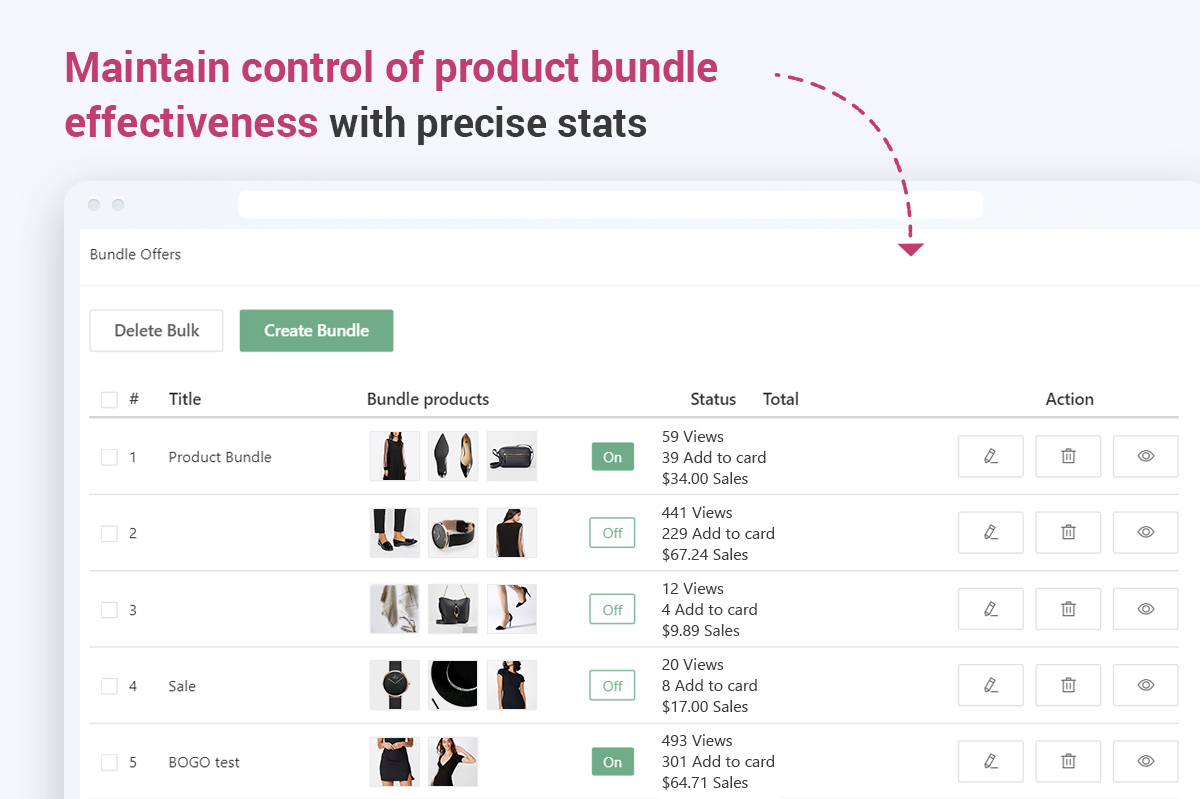Click the browser address bar field

(610, 205)
